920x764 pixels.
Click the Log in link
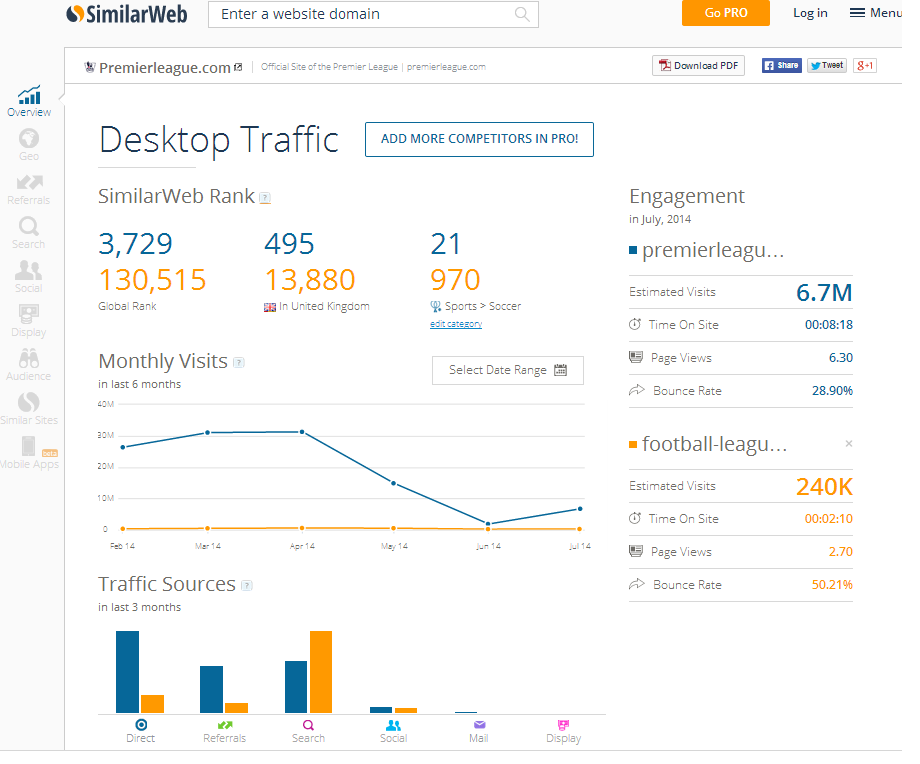tap(810, 13)
